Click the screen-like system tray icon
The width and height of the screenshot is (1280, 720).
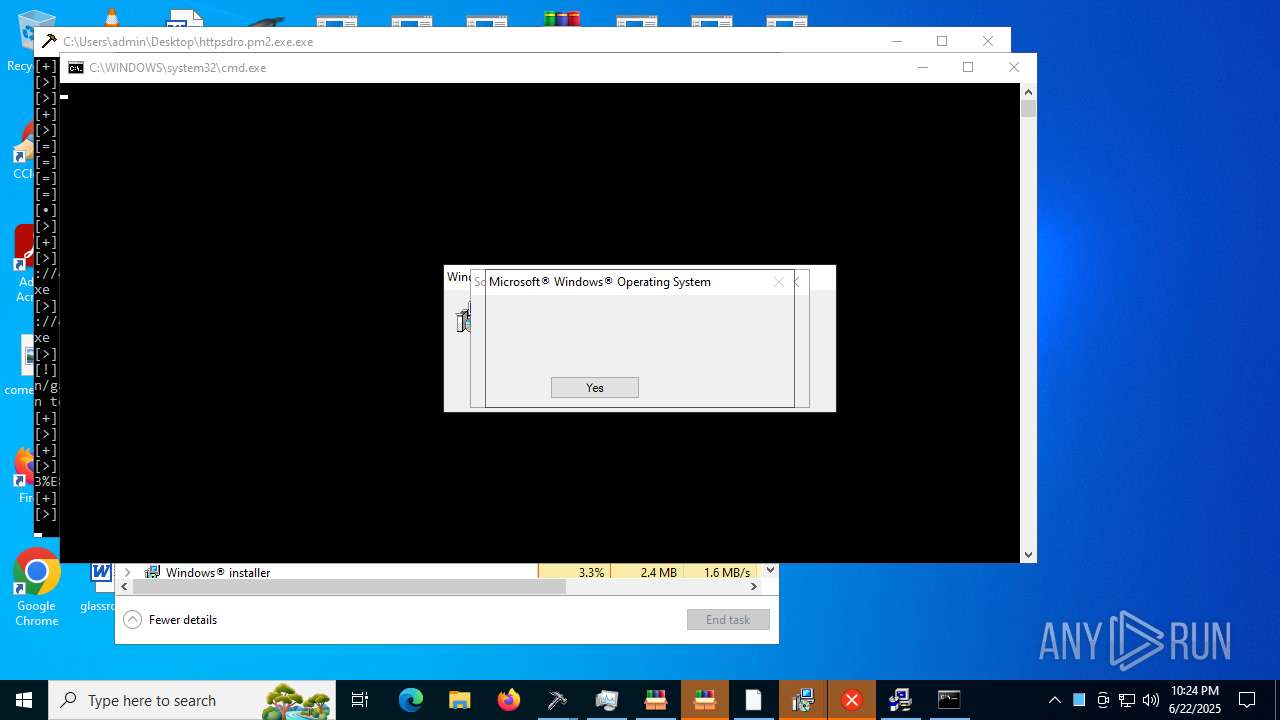[x=1103, y=700]
